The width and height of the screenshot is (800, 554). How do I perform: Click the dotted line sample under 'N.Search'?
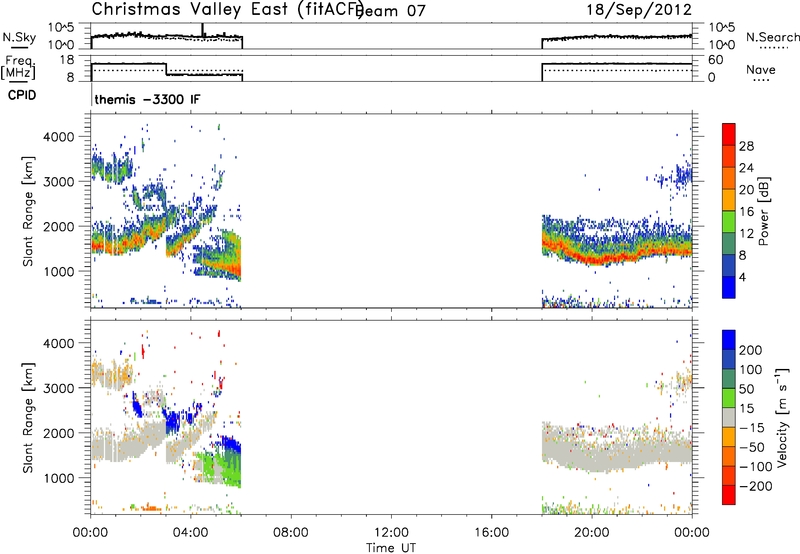(774, 48)
